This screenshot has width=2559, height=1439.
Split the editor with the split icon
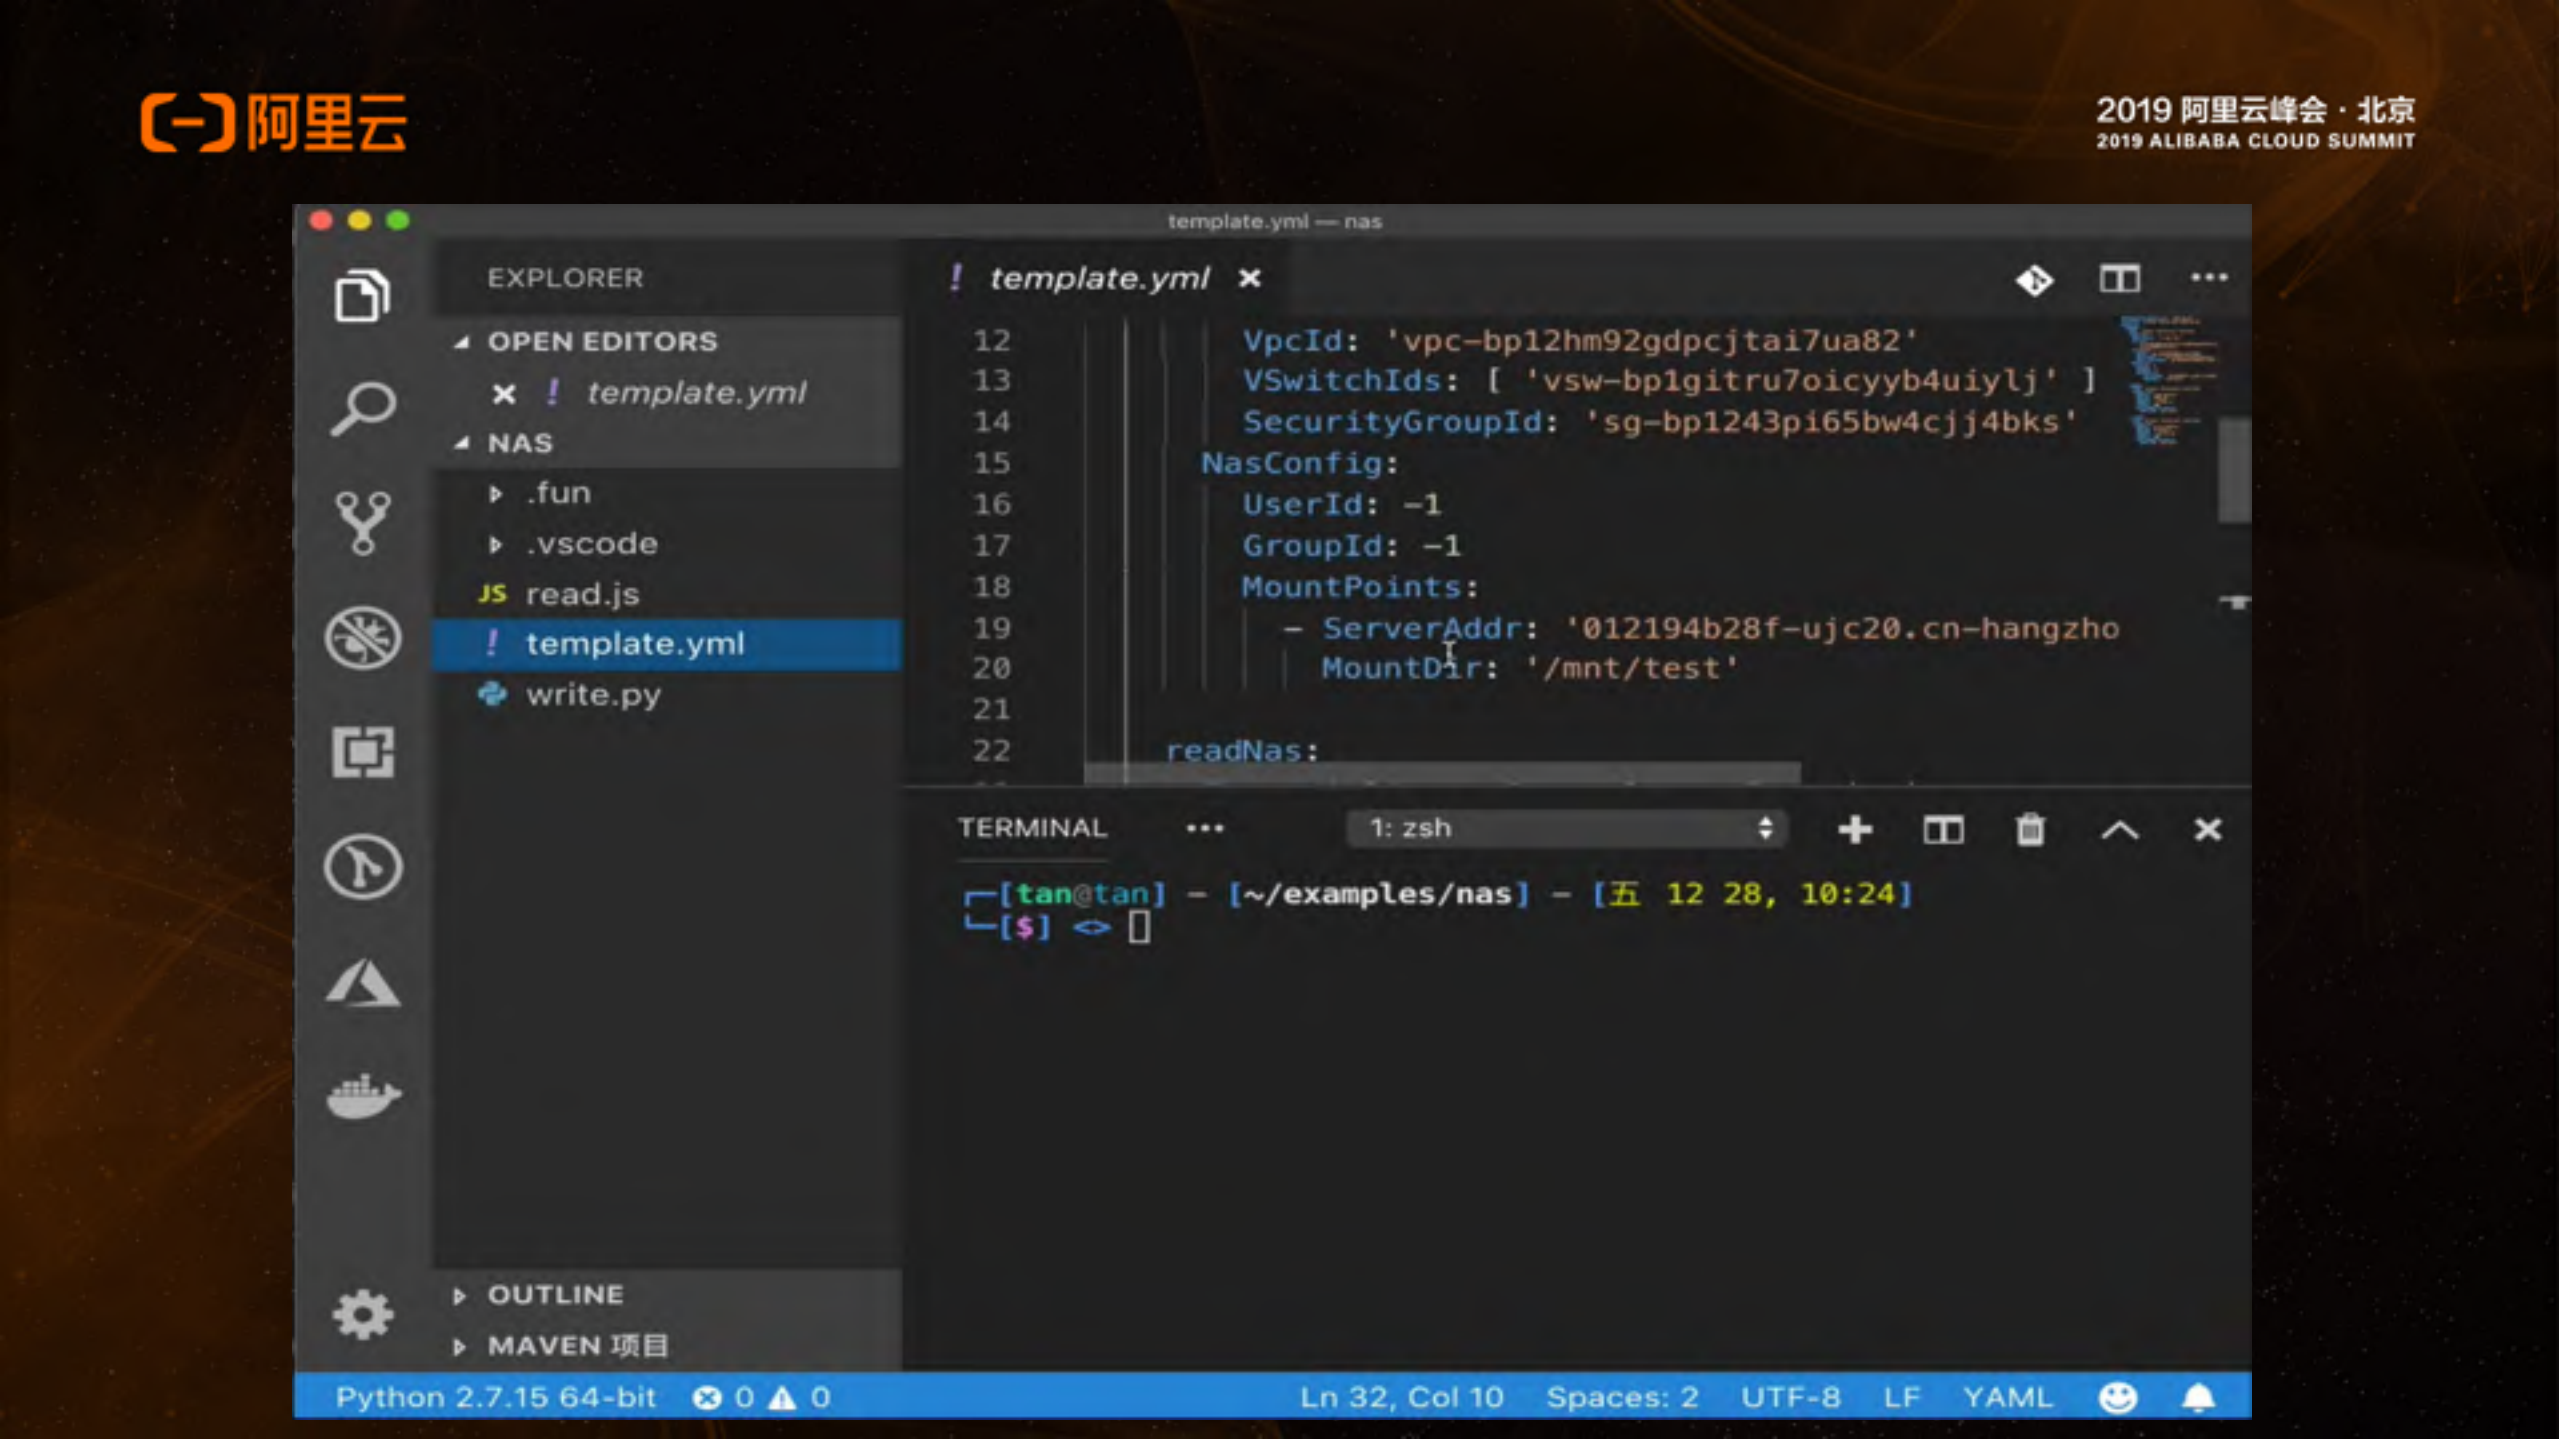pyautogui.click(x=2119, y=279)
